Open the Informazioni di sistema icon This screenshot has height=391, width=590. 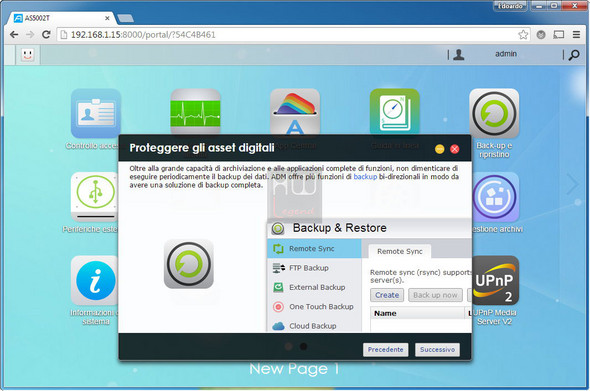94,280
